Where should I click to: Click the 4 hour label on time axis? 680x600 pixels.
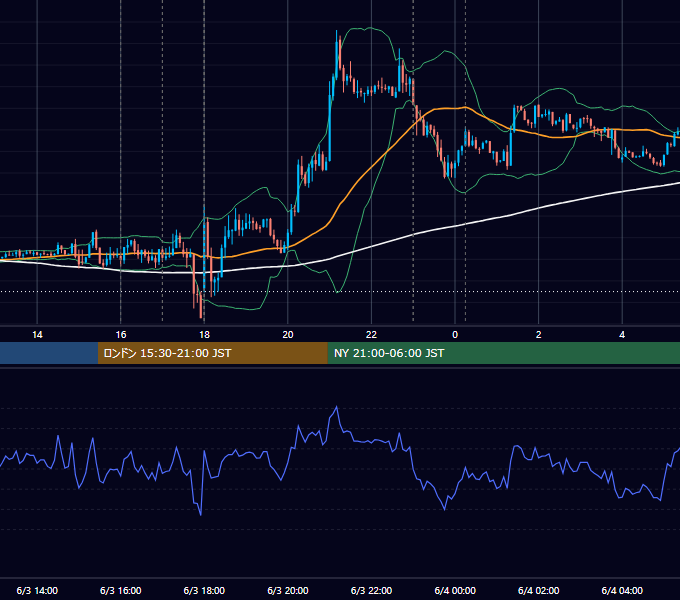pos(622,335)
